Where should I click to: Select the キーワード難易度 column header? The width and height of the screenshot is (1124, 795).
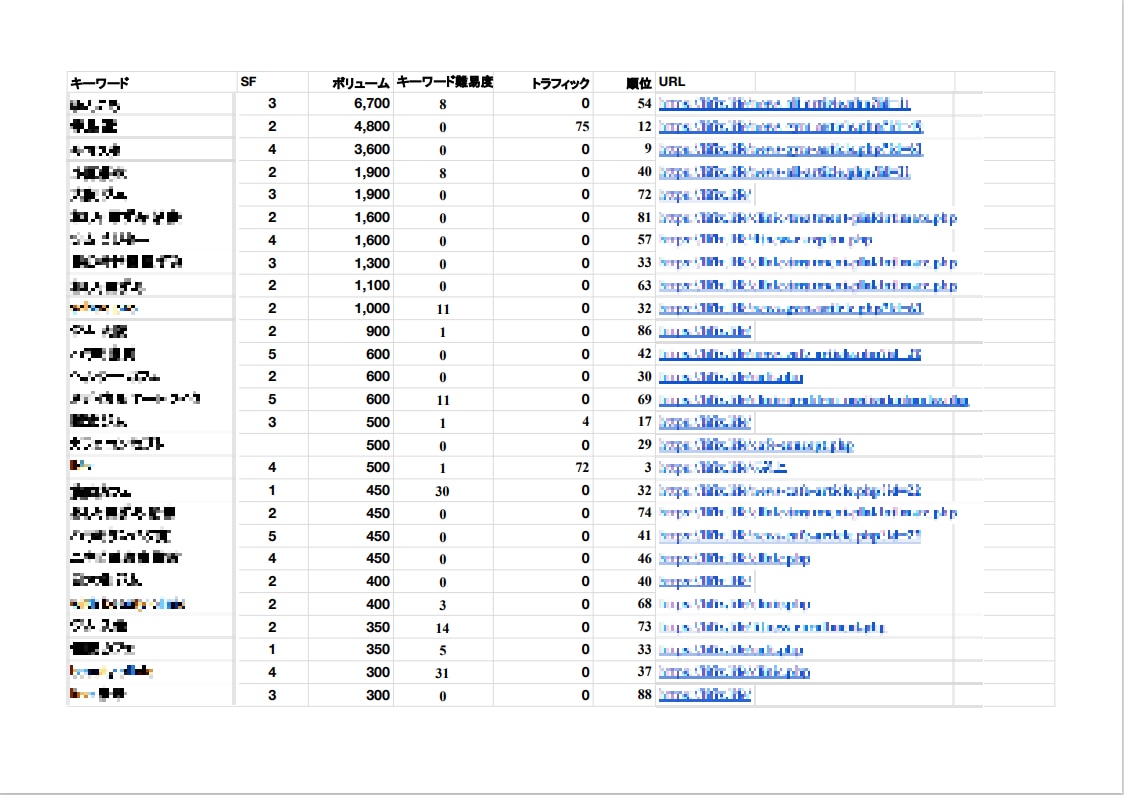pos(444,82)
